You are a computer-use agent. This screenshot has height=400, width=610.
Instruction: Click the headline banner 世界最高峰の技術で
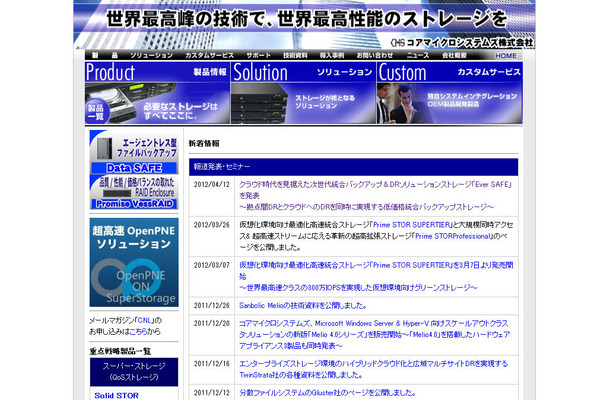pos(307,19)
